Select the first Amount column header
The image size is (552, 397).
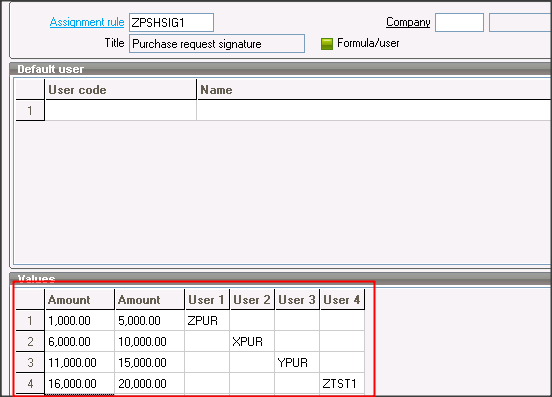(80, 300)
